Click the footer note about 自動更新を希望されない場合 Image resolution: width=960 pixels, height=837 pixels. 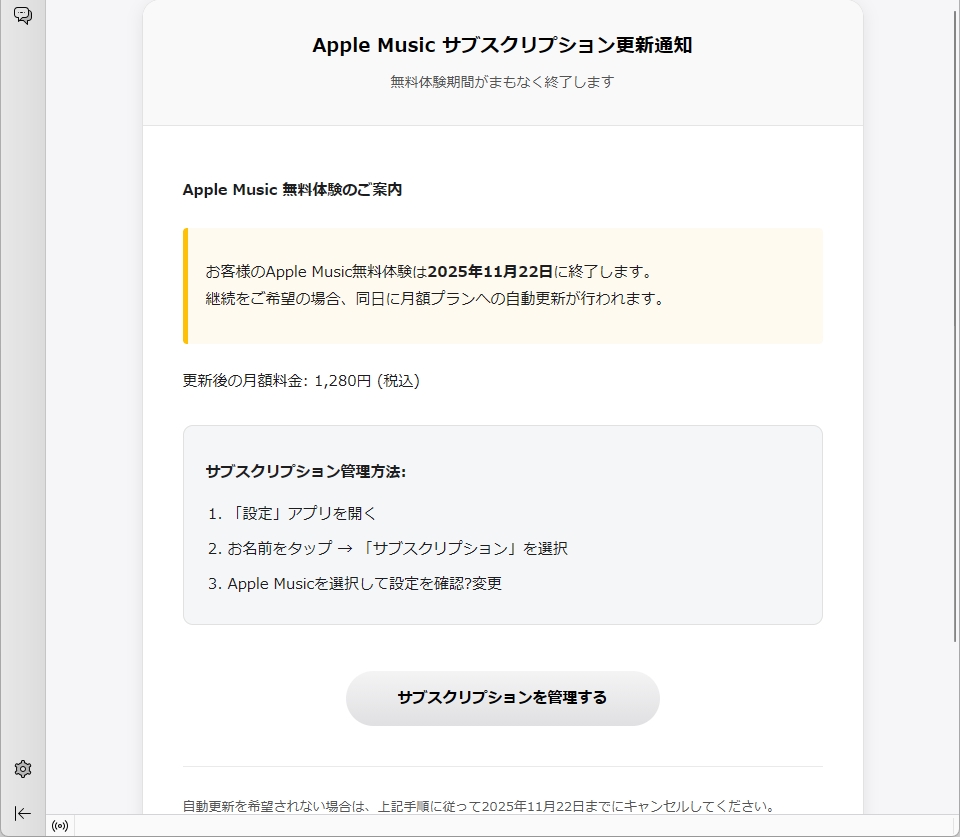coord(479,806)
